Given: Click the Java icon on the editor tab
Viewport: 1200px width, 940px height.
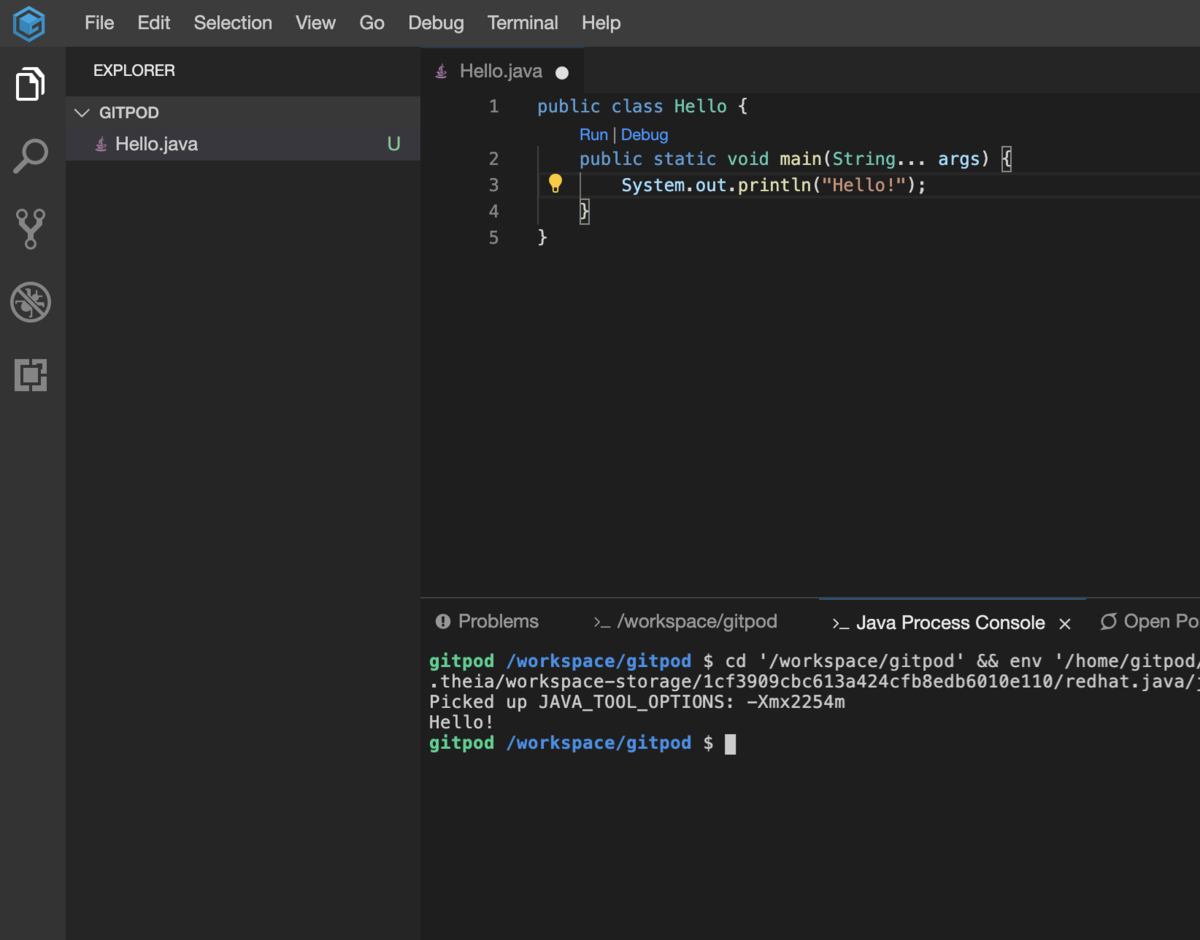Looking at the screenshot, I should 442,71.
